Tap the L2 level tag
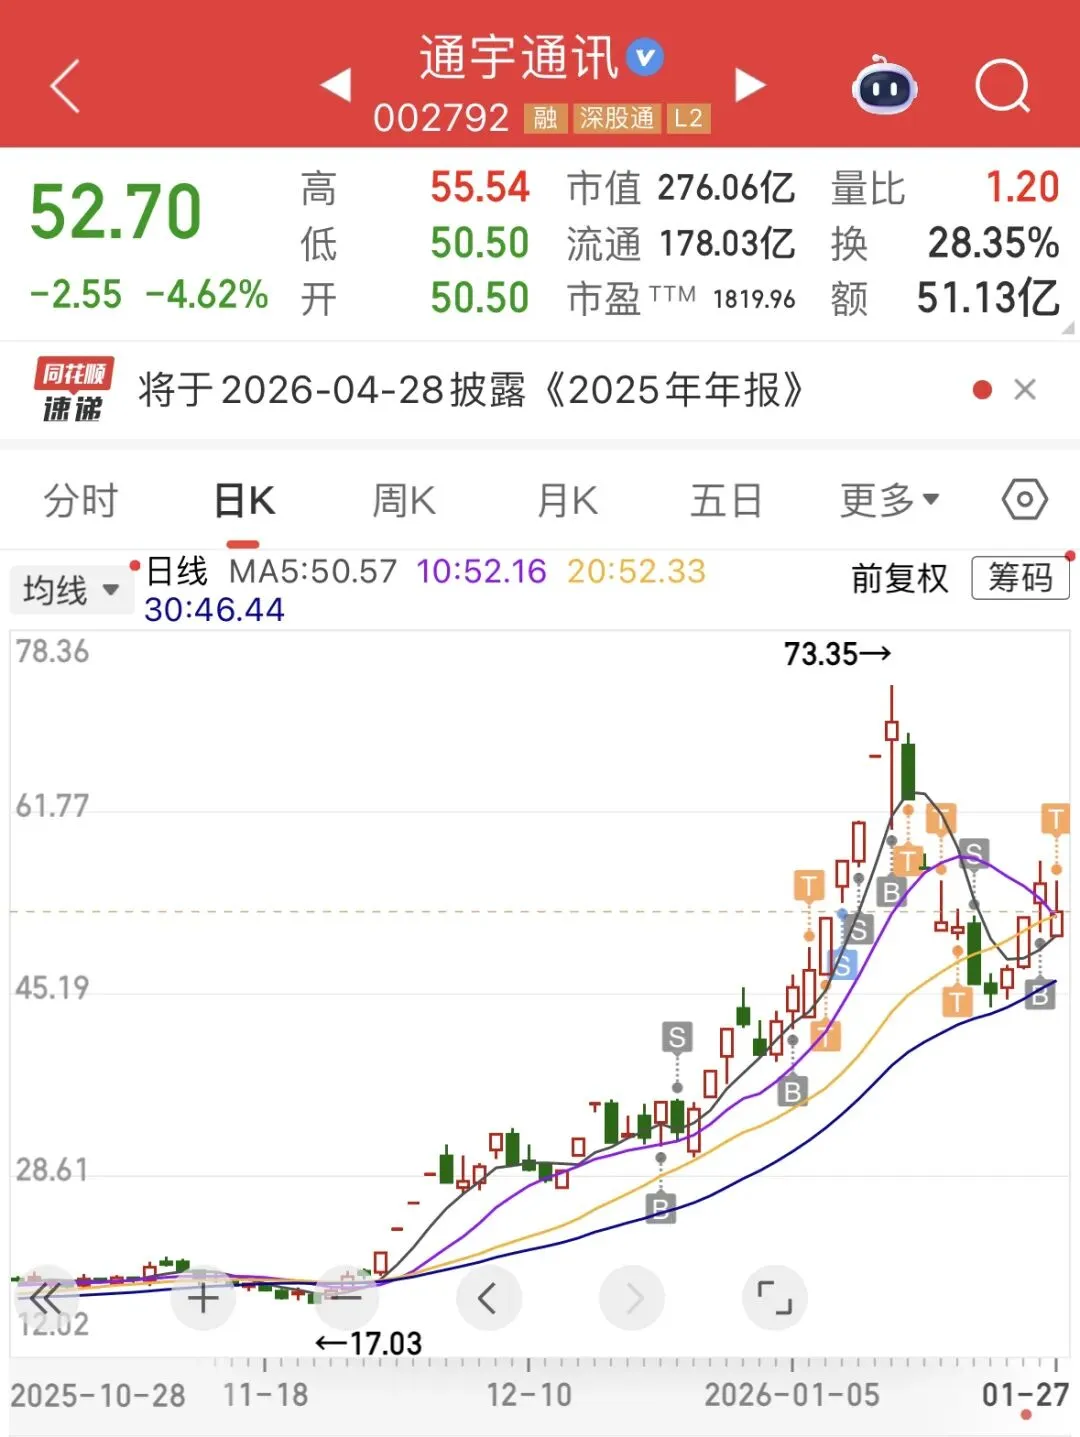 (x=688, y=118)
